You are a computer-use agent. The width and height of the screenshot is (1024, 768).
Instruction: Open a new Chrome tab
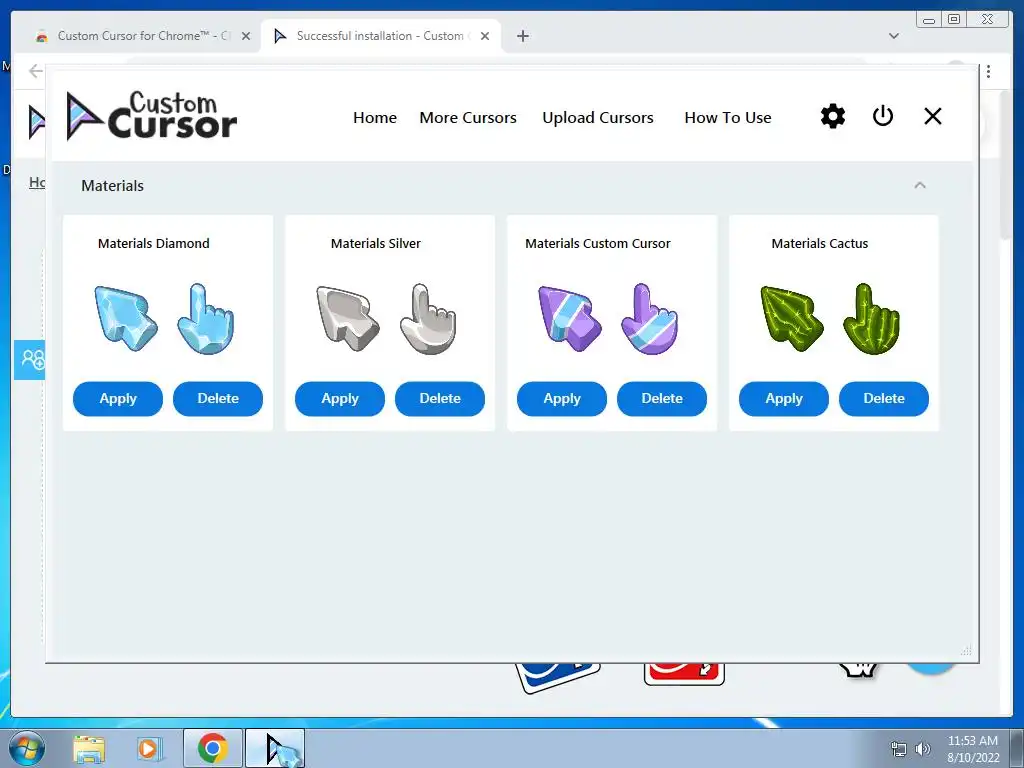pyautogui.click(x=522, y=36)
